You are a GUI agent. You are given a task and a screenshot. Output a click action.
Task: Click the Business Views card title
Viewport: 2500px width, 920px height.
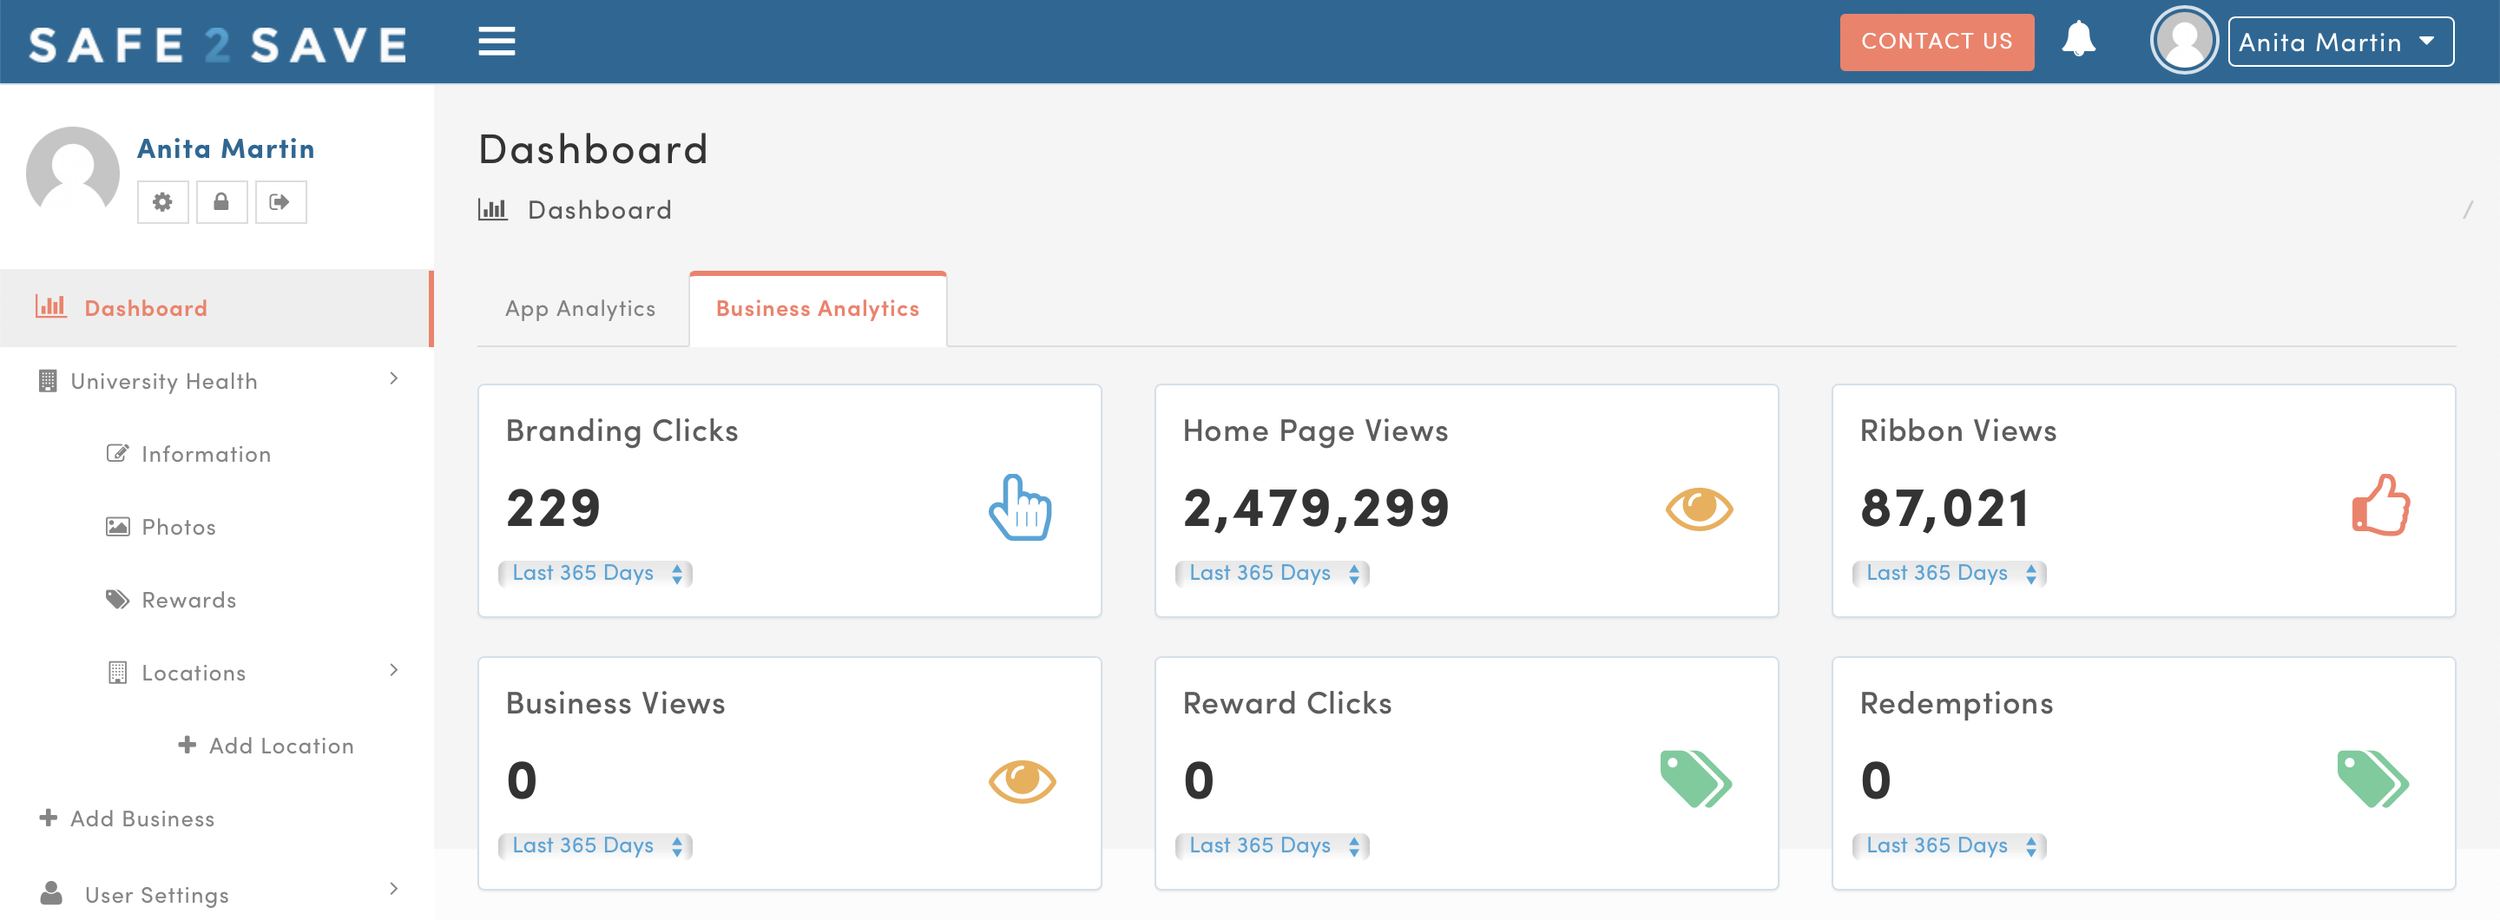(x=616, y=704)
